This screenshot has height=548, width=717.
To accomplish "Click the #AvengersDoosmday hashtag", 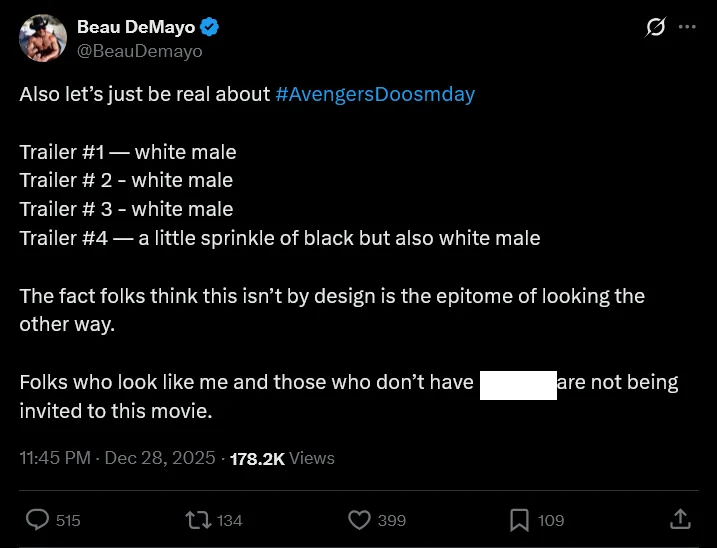I will (374, 95).
